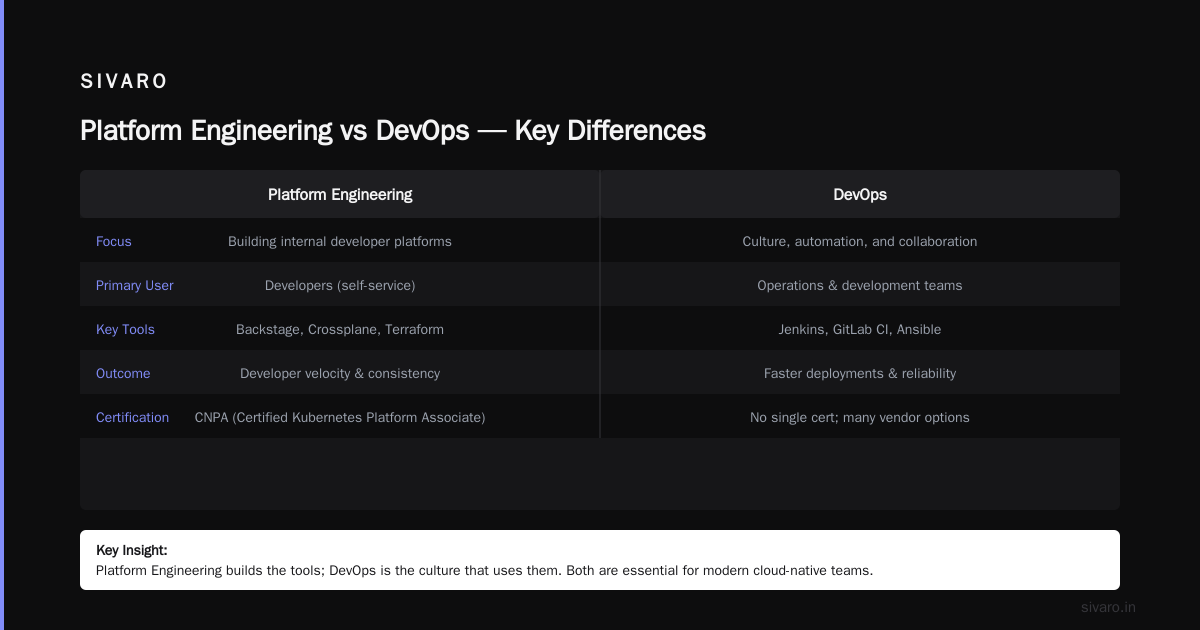Select the DevOps column header
This screenshot has height=630, width=1200.
[860, 194]
